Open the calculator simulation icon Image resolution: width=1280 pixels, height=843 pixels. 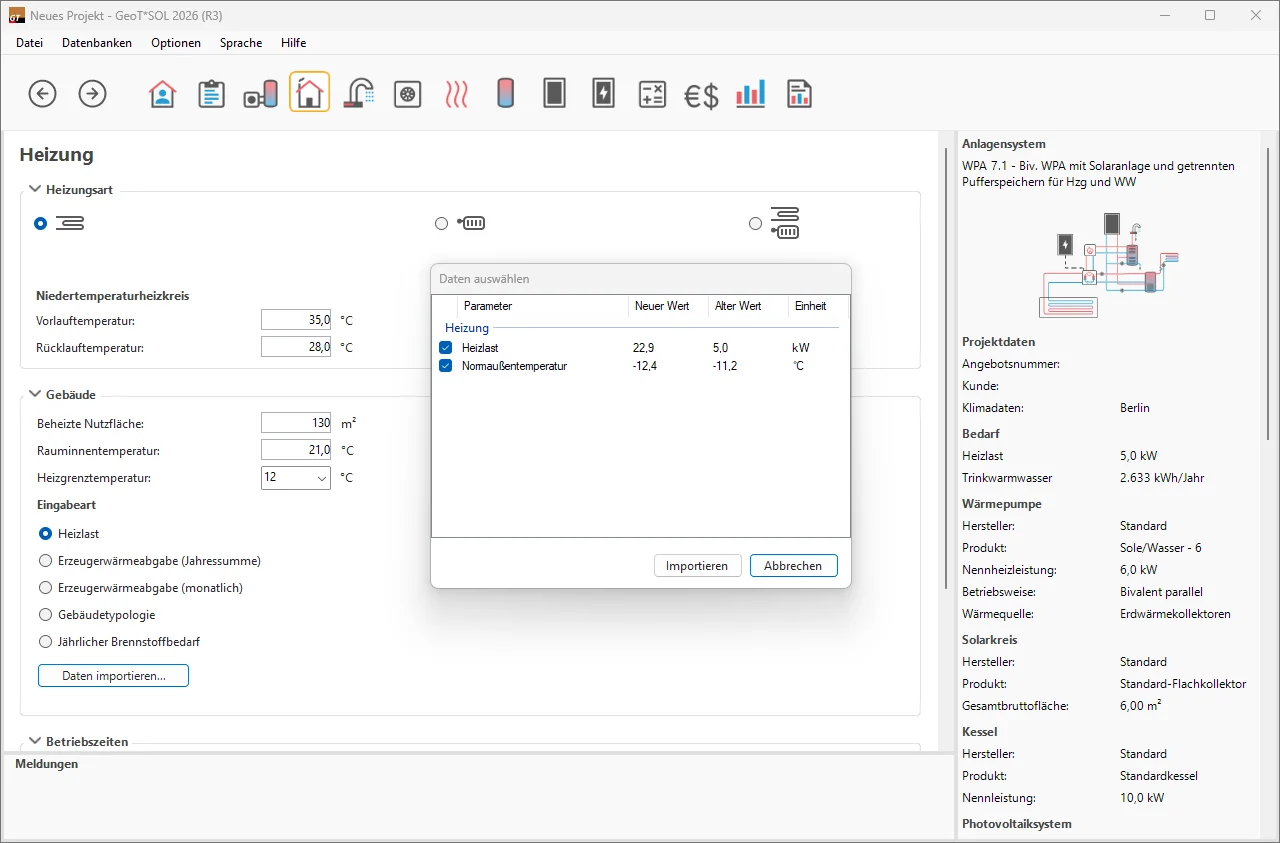click(652, 94)
